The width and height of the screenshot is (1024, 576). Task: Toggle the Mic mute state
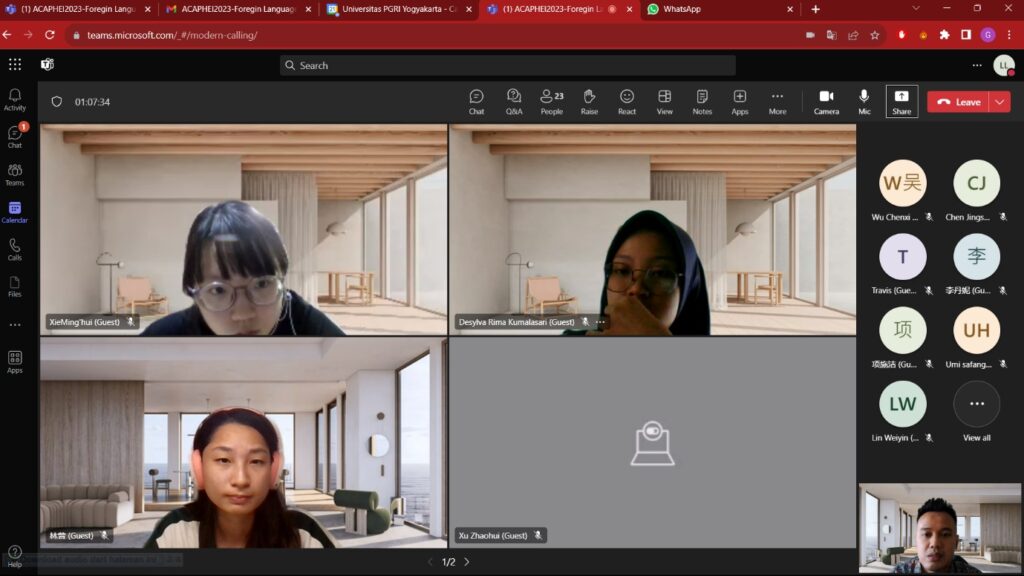pyautogui.click(x=864, y=101)
